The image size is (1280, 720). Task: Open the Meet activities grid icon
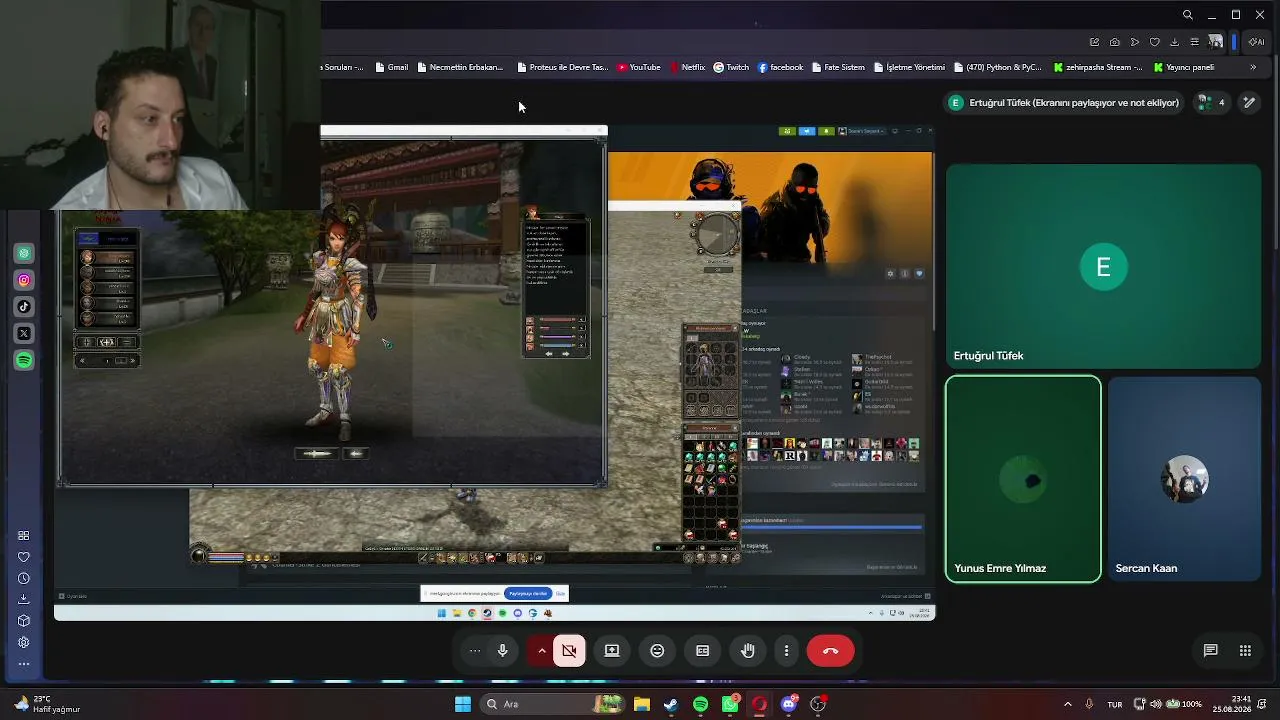click(1245, 651)
